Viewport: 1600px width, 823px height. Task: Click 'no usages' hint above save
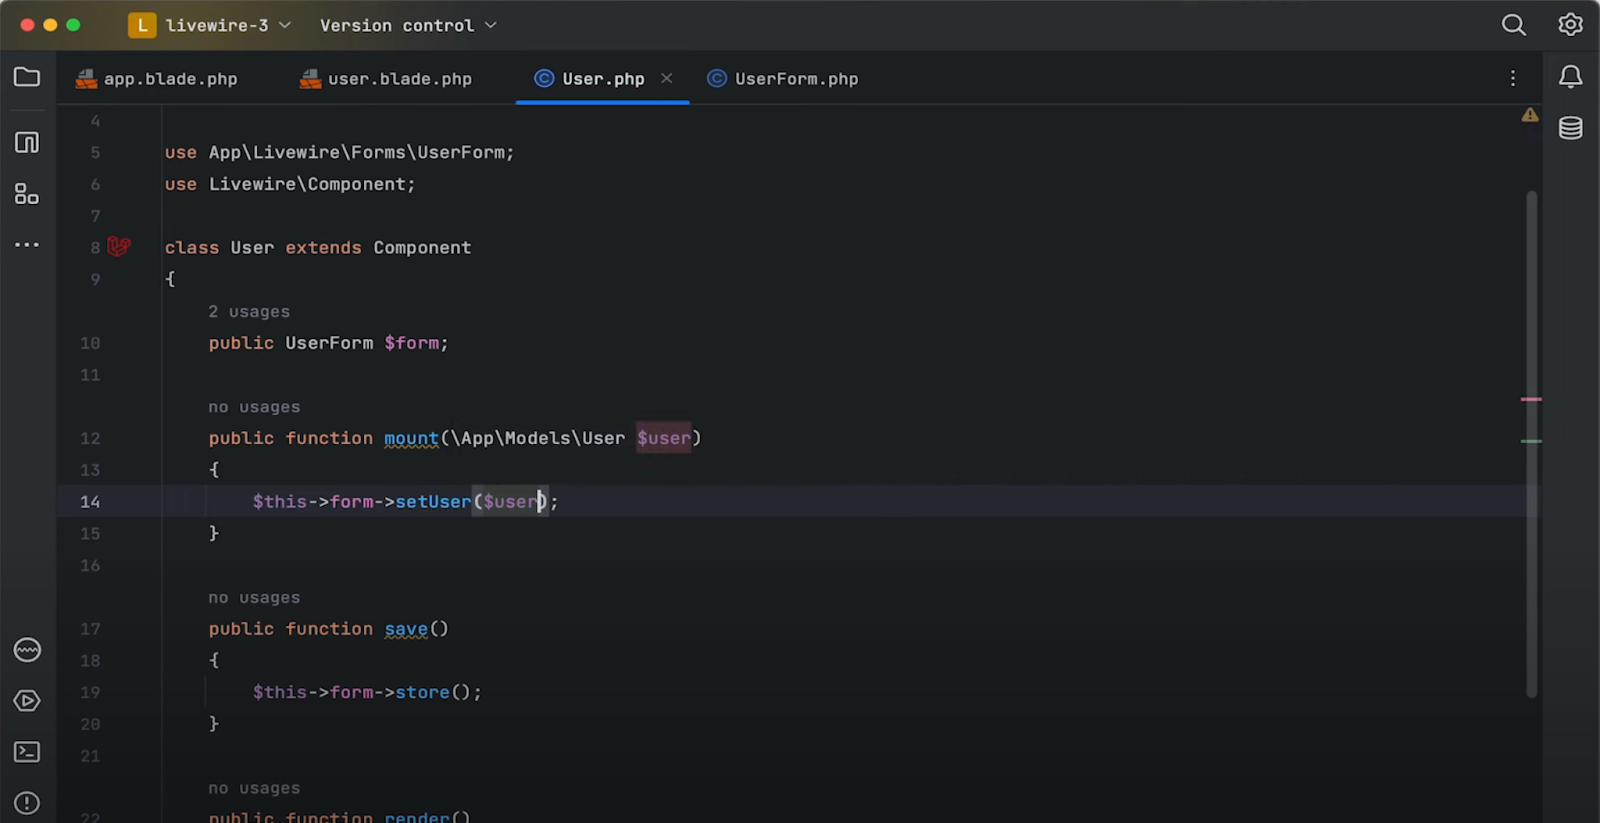[254, 598]
